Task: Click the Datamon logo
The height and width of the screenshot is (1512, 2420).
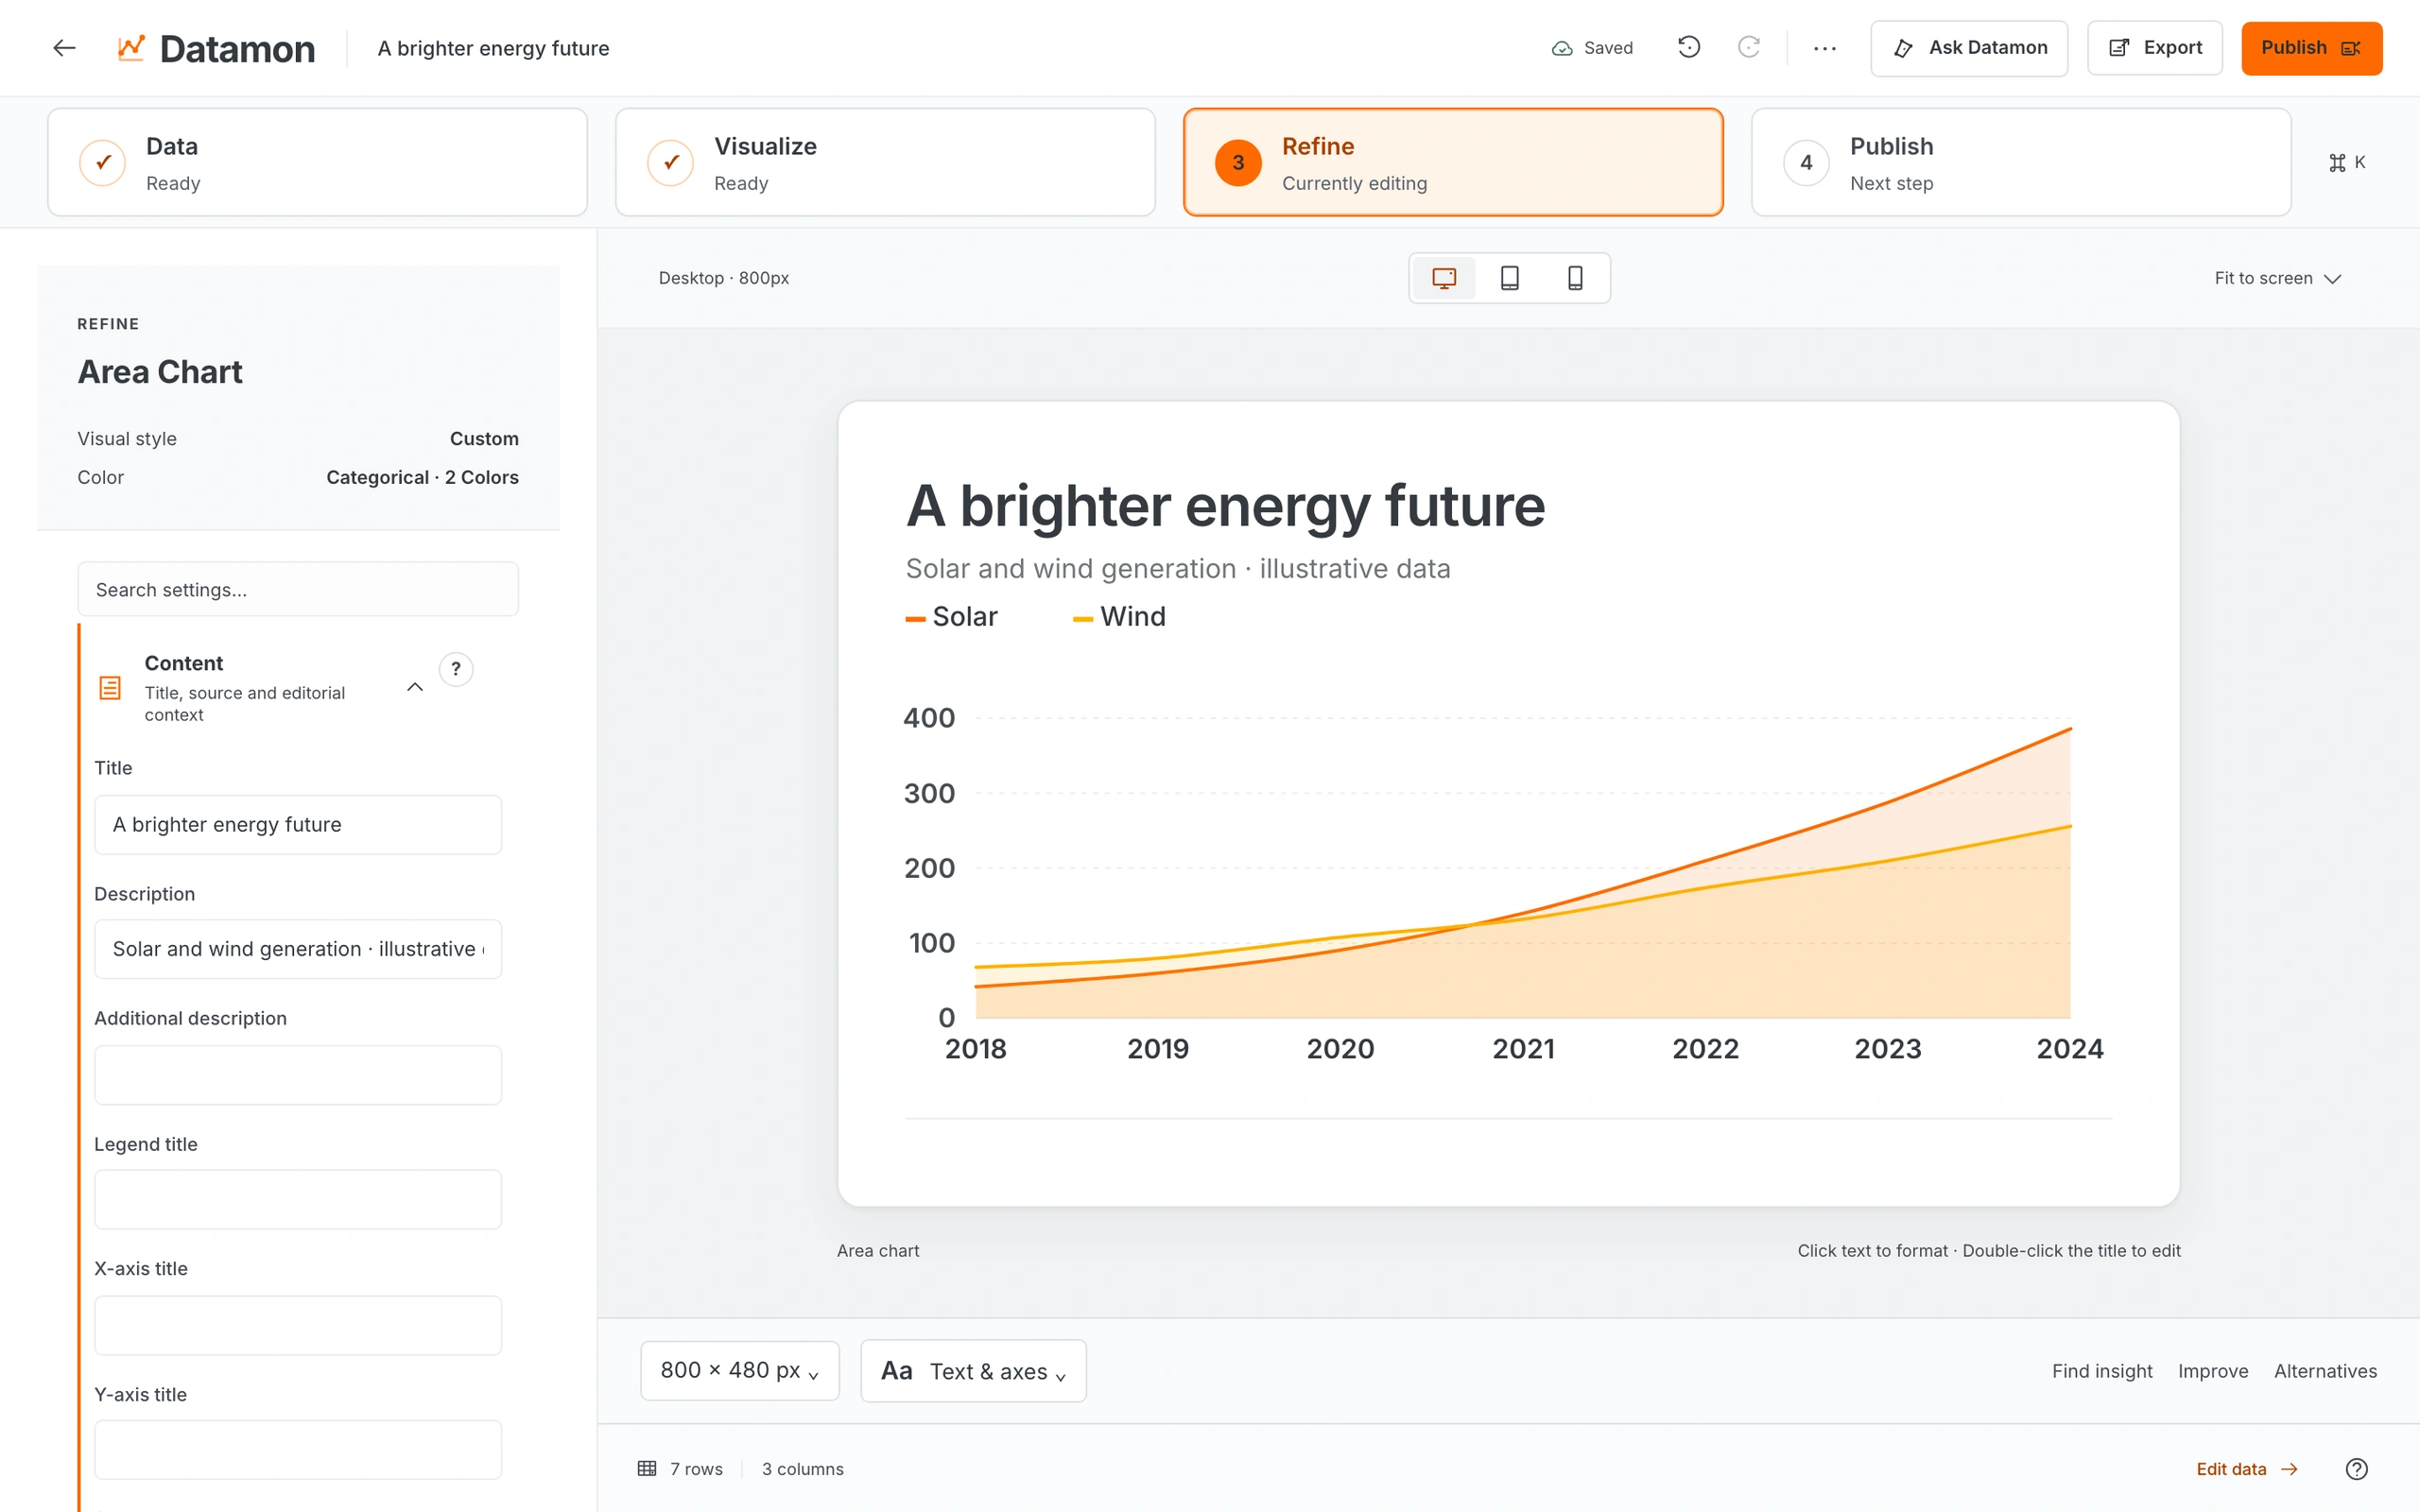Action: (216, 48)
